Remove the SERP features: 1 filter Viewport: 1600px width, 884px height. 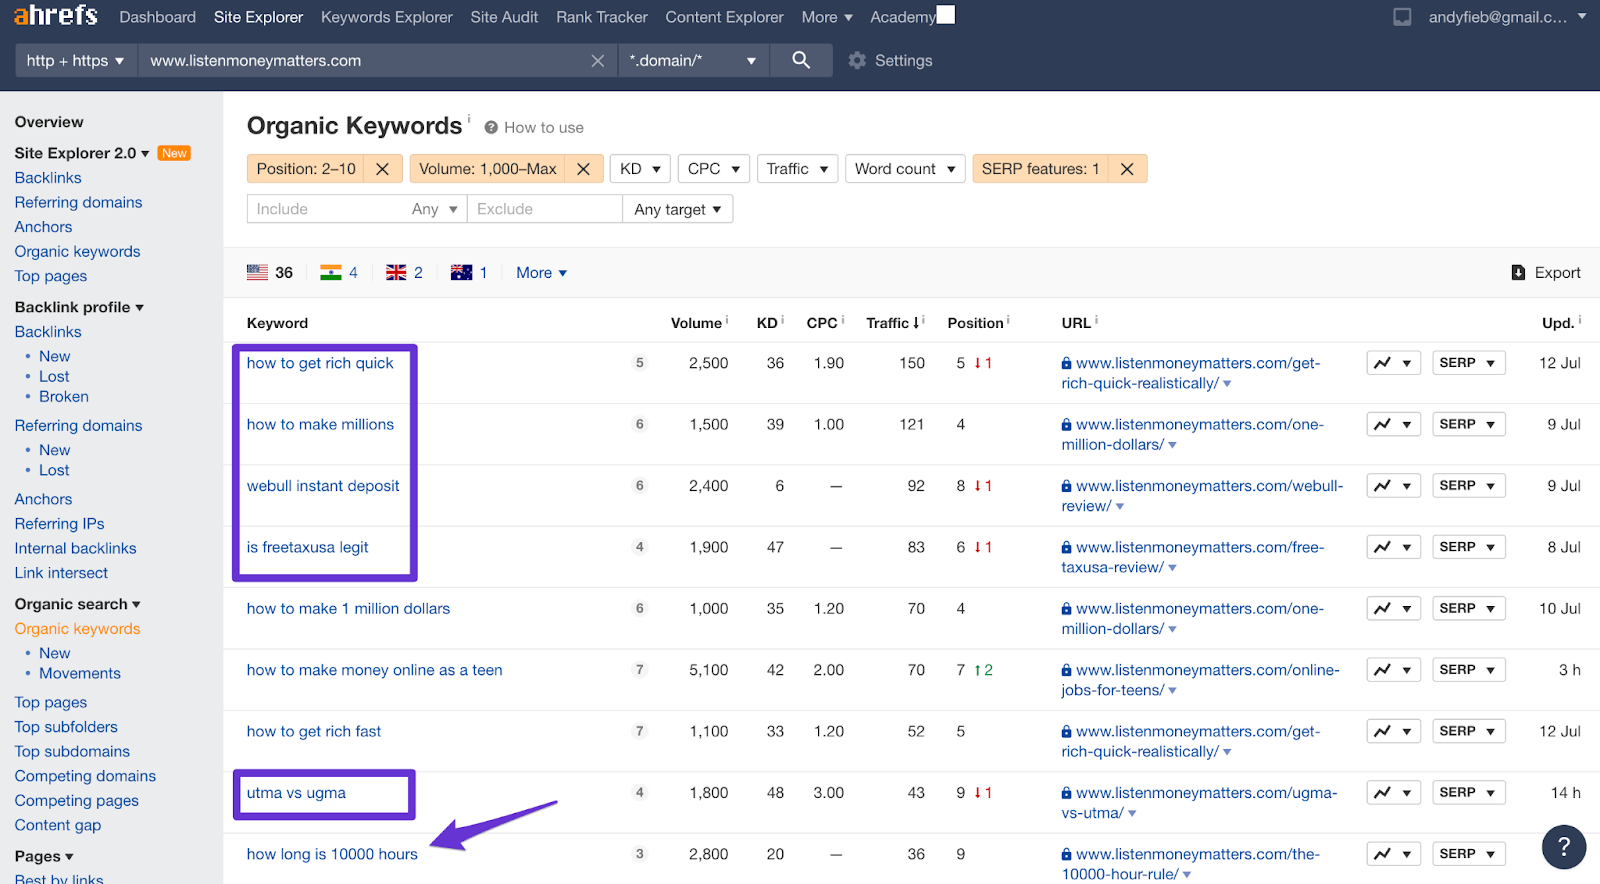tap(1127, 169)
